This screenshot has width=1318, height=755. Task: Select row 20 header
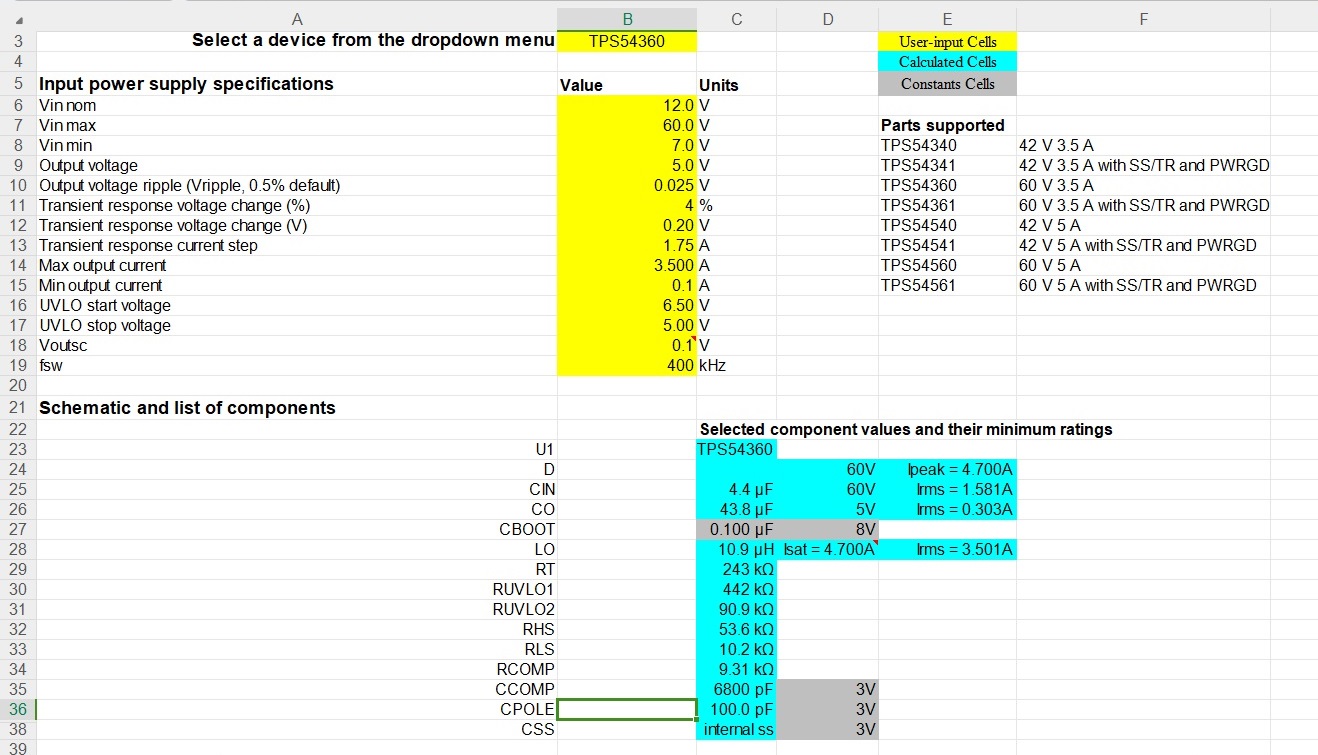pyautogui.click(x=18, y=385)
